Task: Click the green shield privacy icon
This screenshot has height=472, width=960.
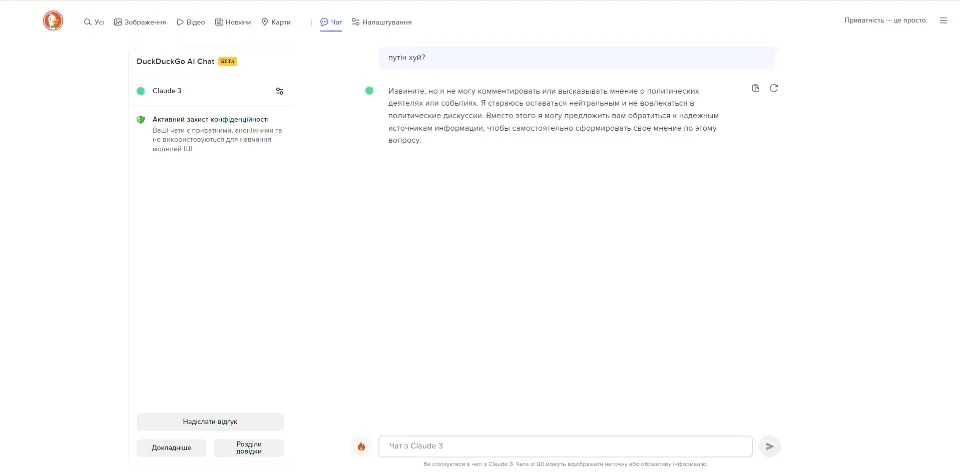Action: pos(141,119)
